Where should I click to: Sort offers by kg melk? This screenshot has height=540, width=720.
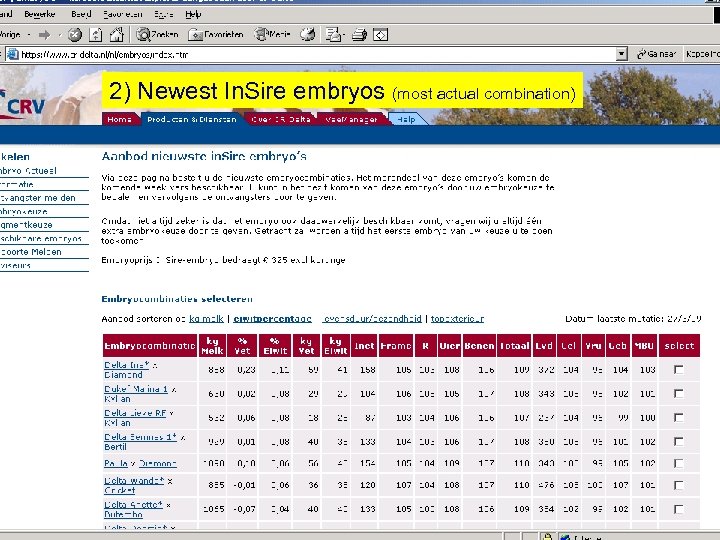(206, 319)
